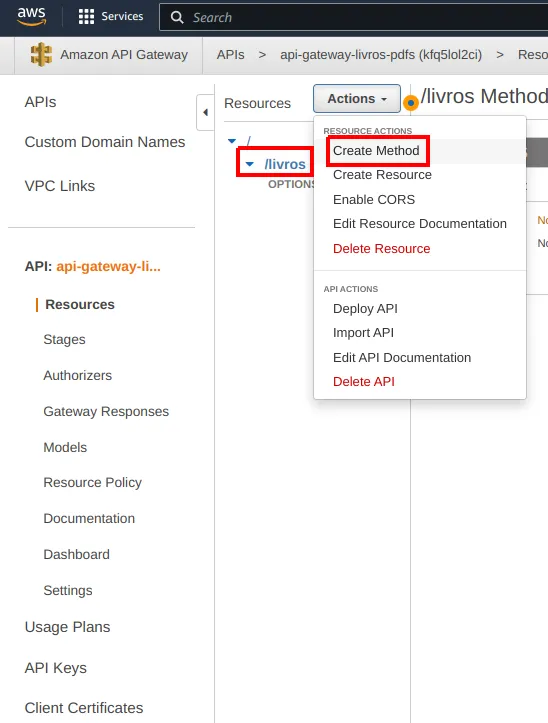Toggle the Actions dropdown button
Image resolution: width=548 pixels, height=723 pixels.
coord(357,99)
